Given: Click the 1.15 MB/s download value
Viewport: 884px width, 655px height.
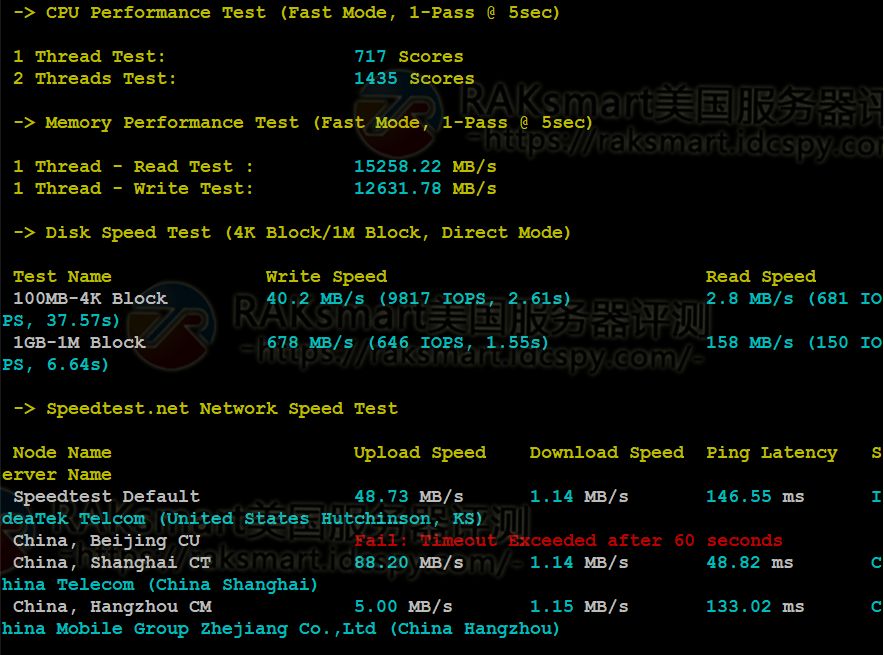Looking at the screenshot, I should (x=579, y=607).
